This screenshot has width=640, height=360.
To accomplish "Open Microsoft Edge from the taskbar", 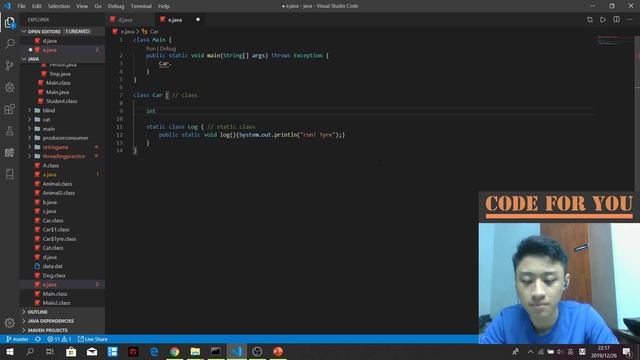I will click(154, 351).
